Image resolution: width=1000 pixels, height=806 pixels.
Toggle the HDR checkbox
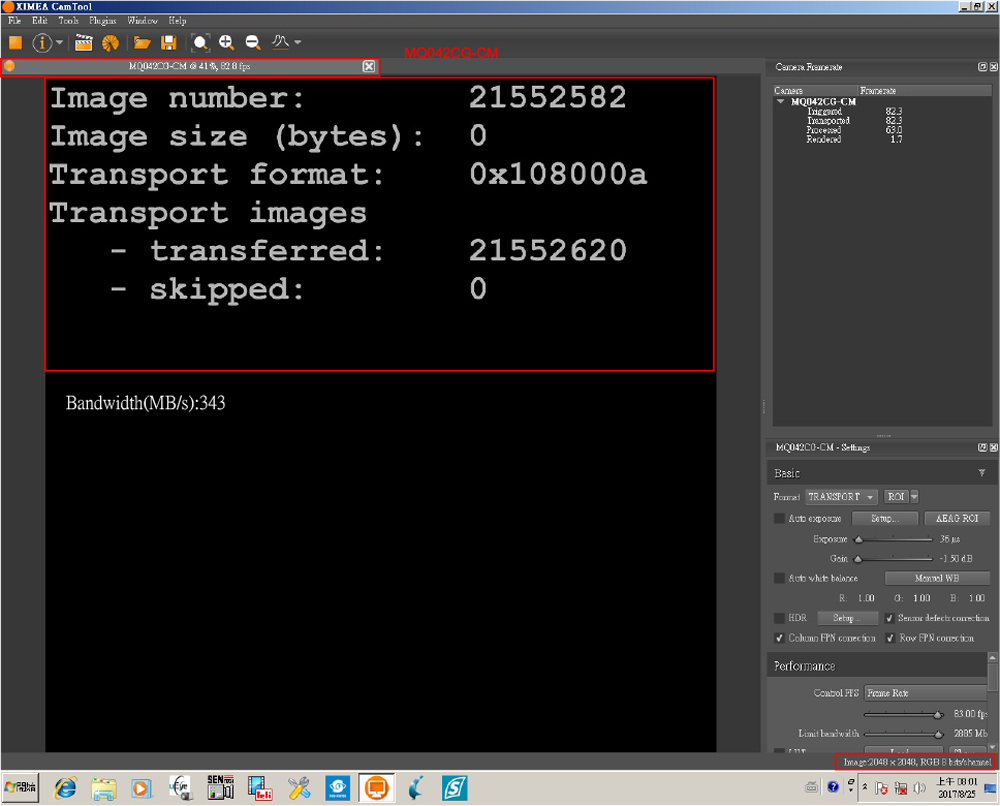779,618
